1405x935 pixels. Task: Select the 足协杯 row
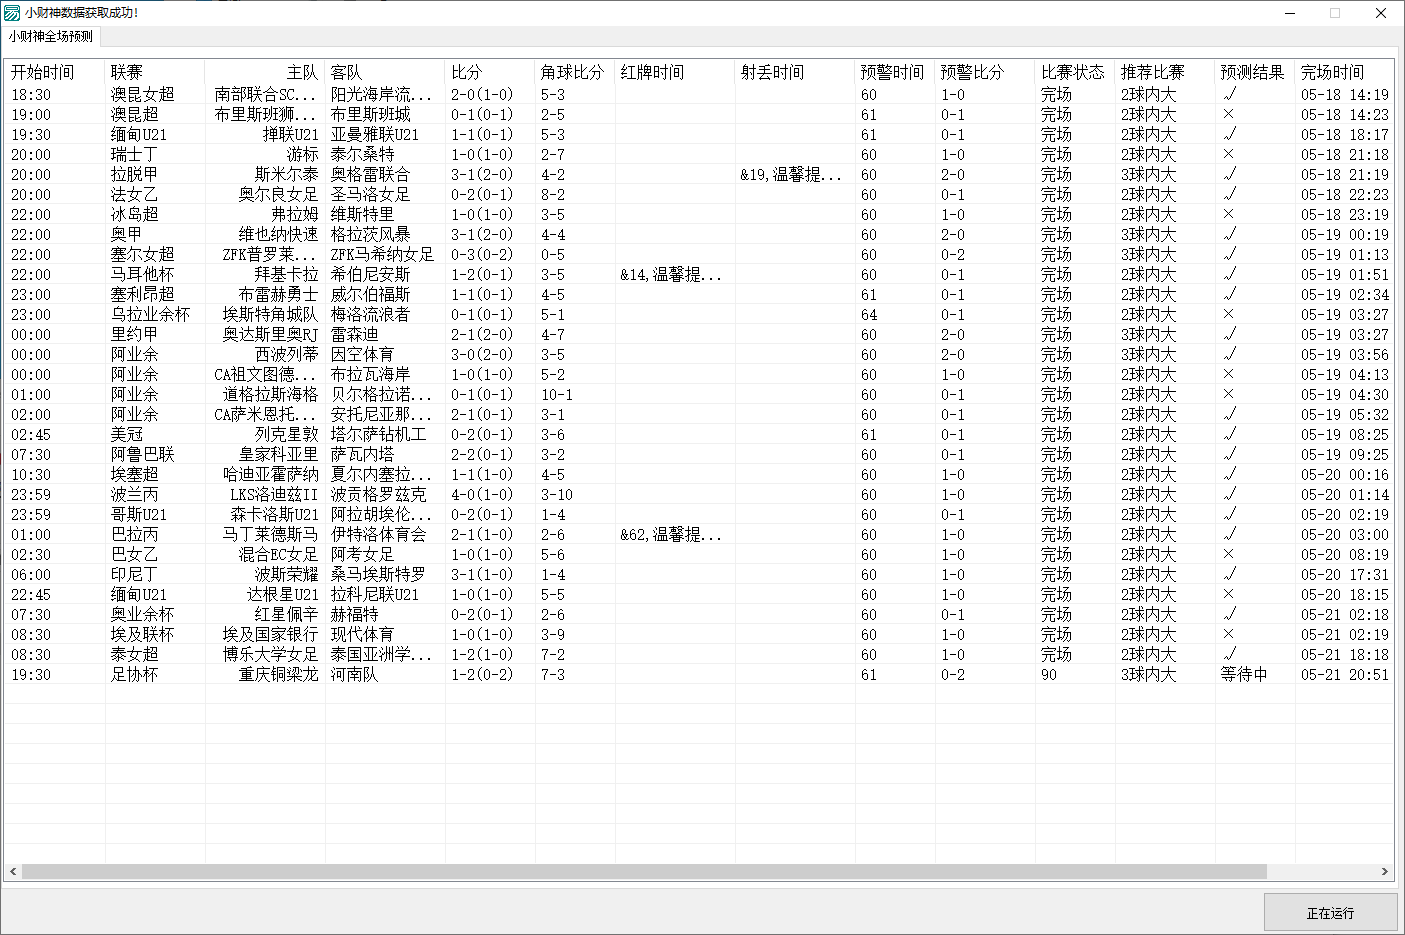click(x=699, y=674)
